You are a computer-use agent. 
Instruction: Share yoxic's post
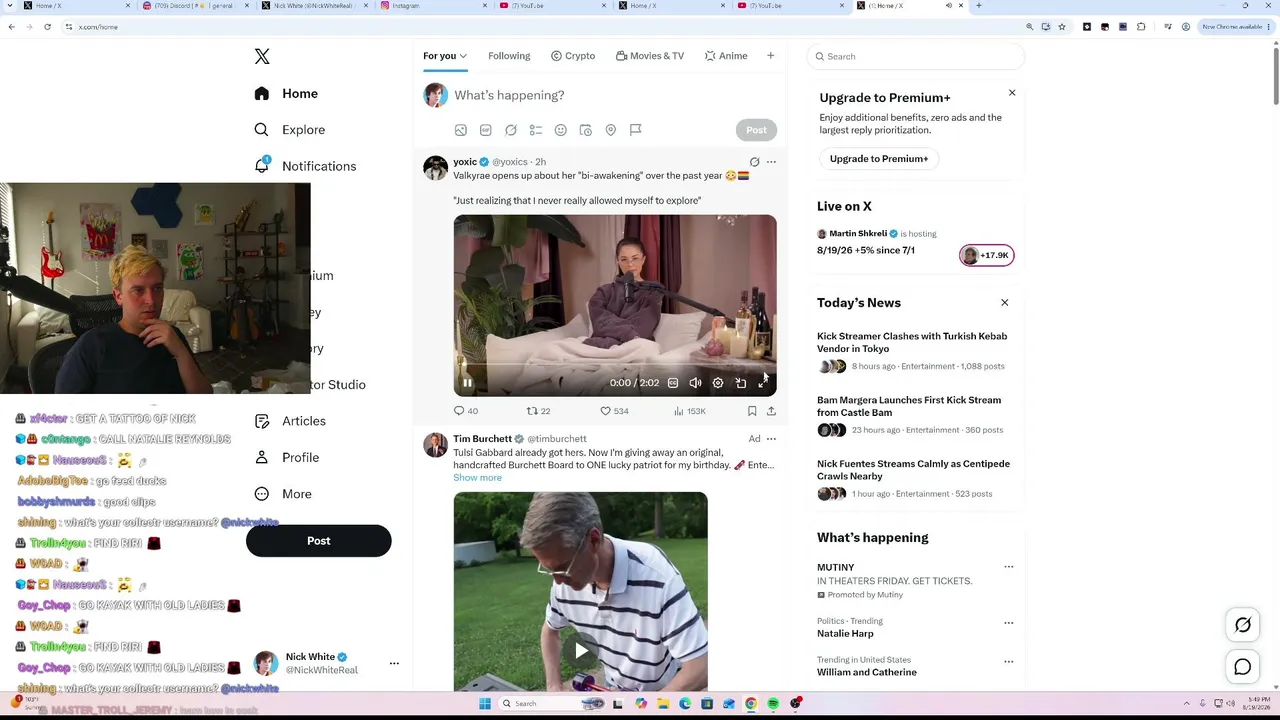[771, 411]
